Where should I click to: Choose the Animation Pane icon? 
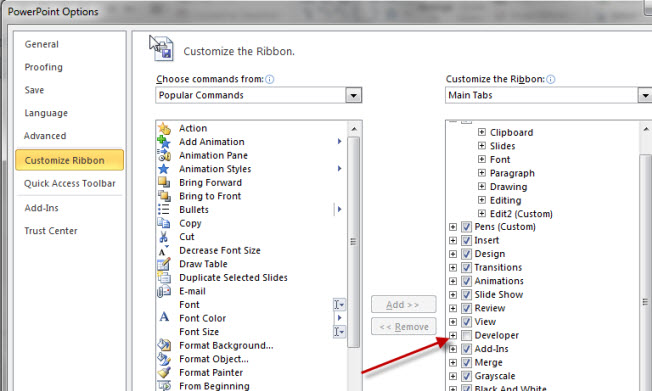[x=164, y=155]
